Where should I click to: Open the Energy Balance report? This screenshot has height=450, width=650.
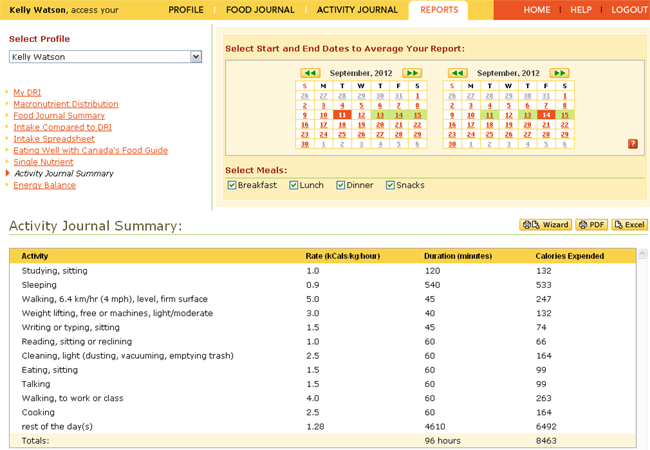pyautogui.click(x=44, y=185)
